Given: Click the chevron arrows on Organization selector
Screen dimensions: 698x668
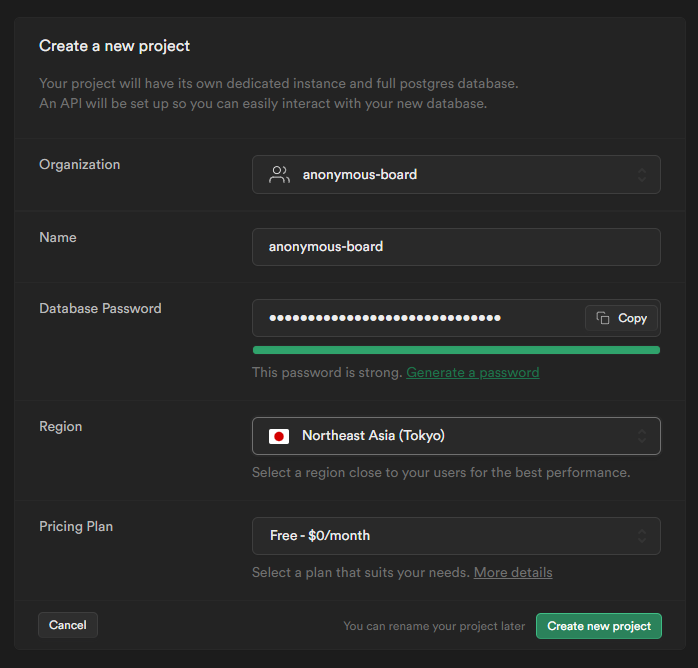Looking at the screenshot, I should [x=642, y=175].
